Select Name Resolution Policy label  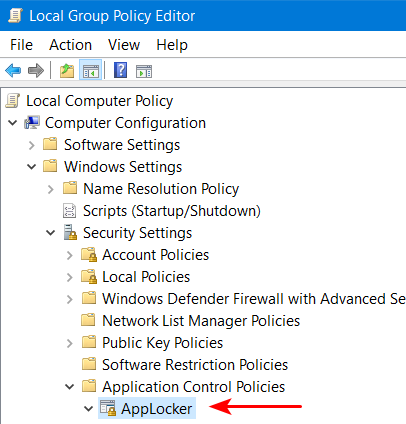pos(161,189)
